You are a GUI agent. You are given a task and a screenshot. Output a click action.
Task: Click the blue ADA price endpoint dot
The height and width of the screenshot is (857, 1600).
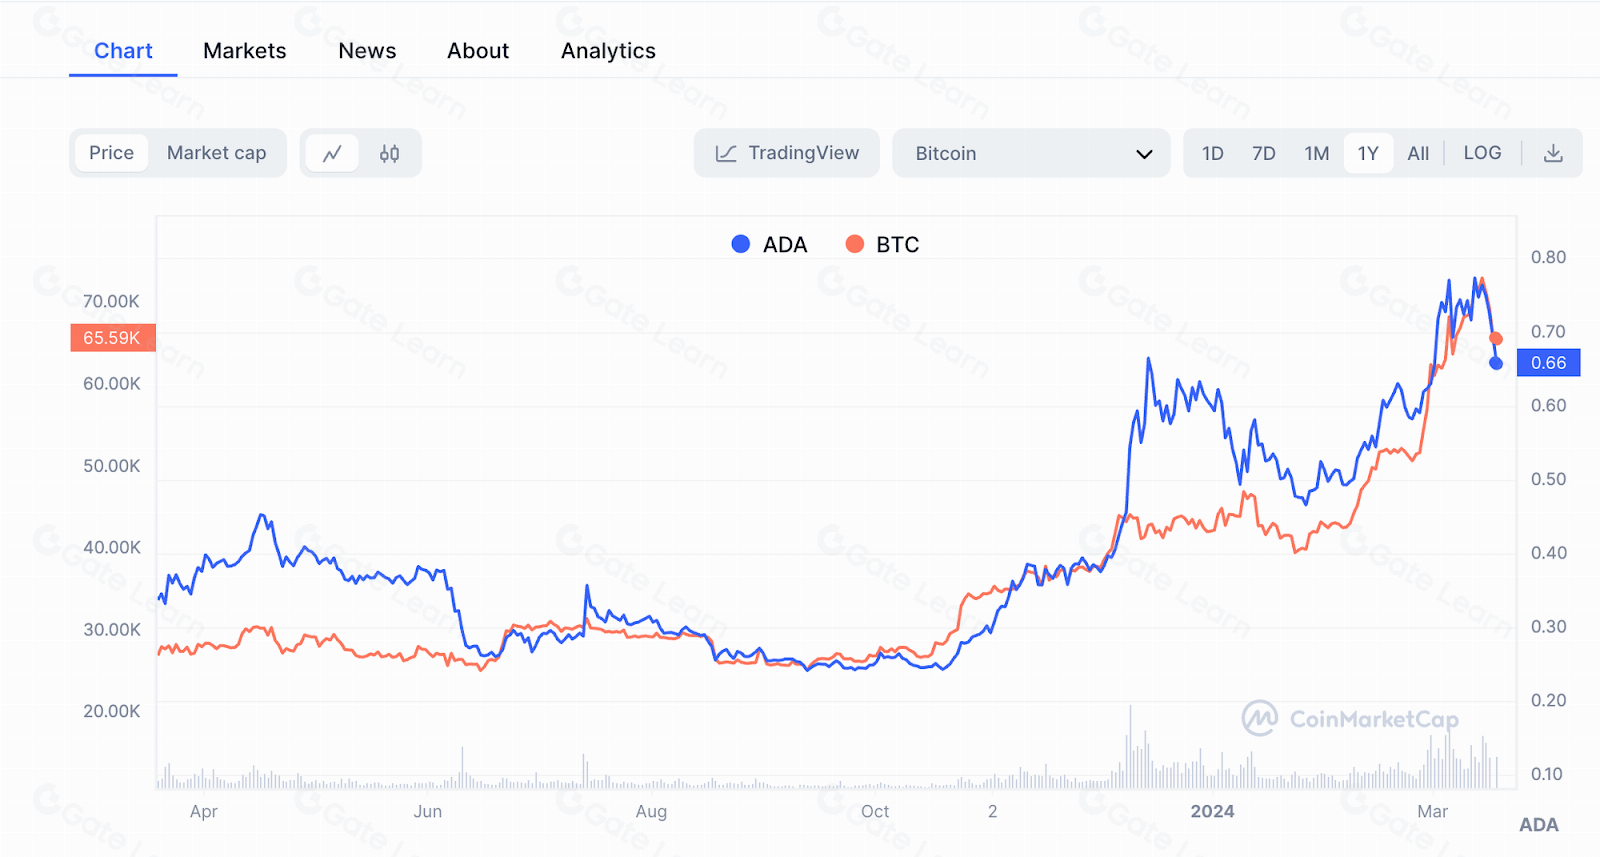tap(1496, 363)
